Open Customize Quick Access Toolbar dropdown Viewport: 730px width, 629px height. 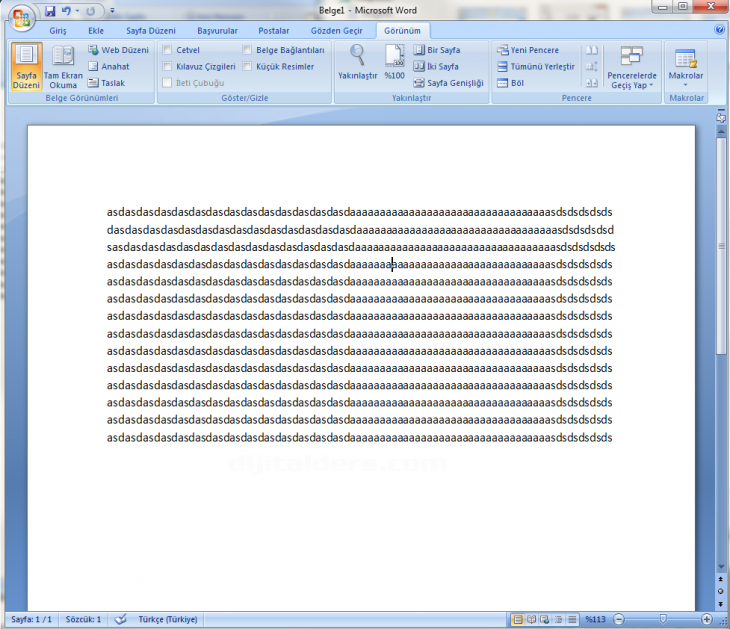[x=112, y=10]
